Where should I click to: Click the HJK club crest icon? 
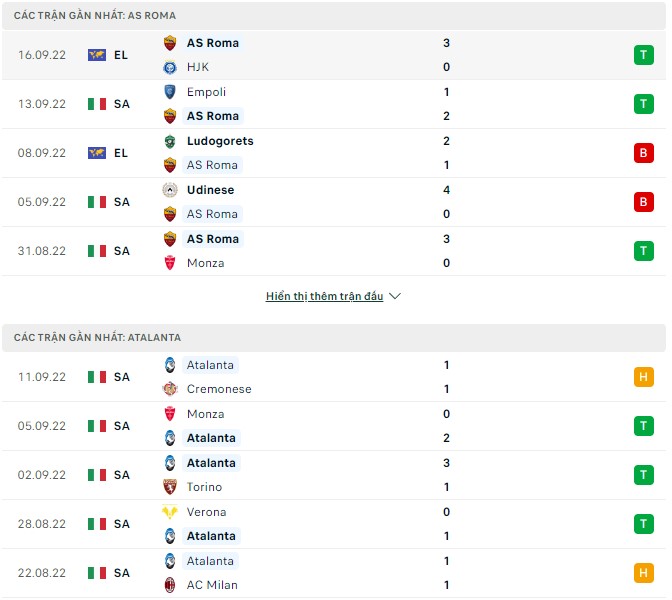pos(170,67)
